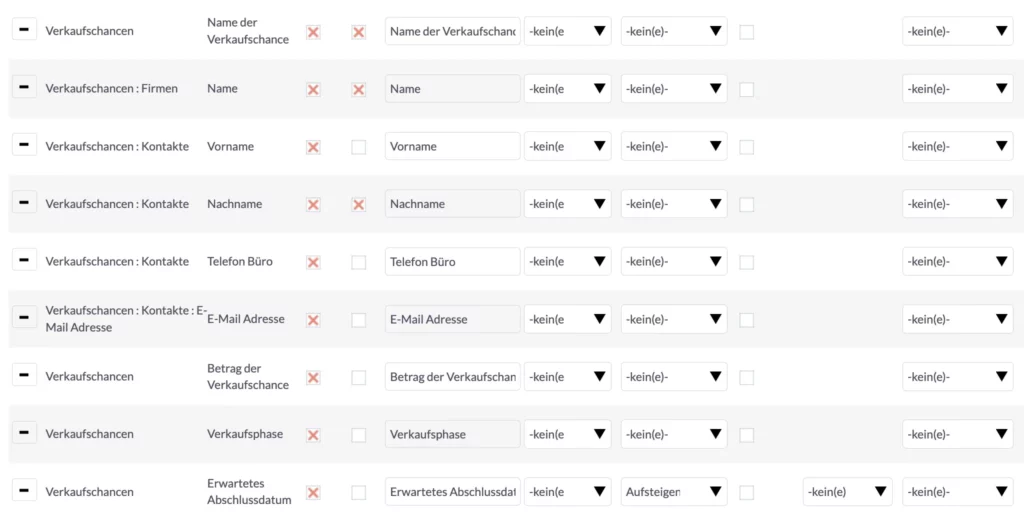This screenshot has width=1024, height=522.
Task: Edit the Vorname label text field
Action: [x=453, y=146]
